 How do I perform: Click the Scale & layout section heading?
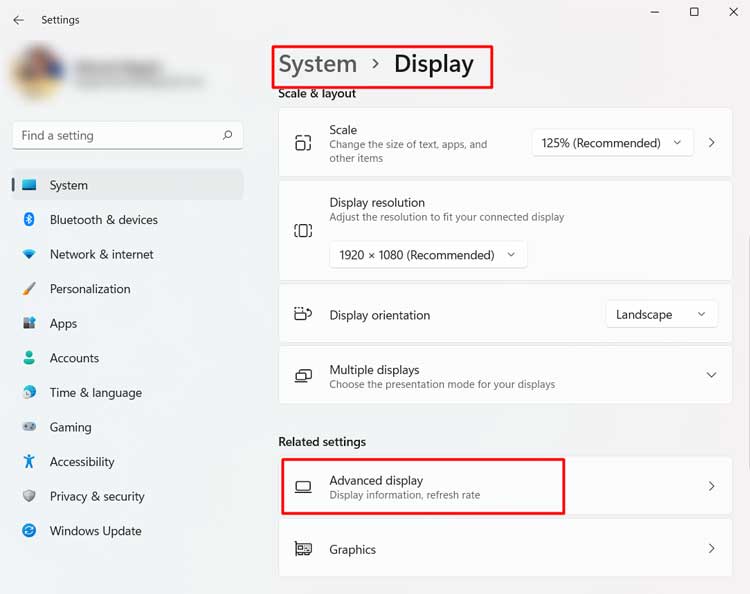click(317, 94)
